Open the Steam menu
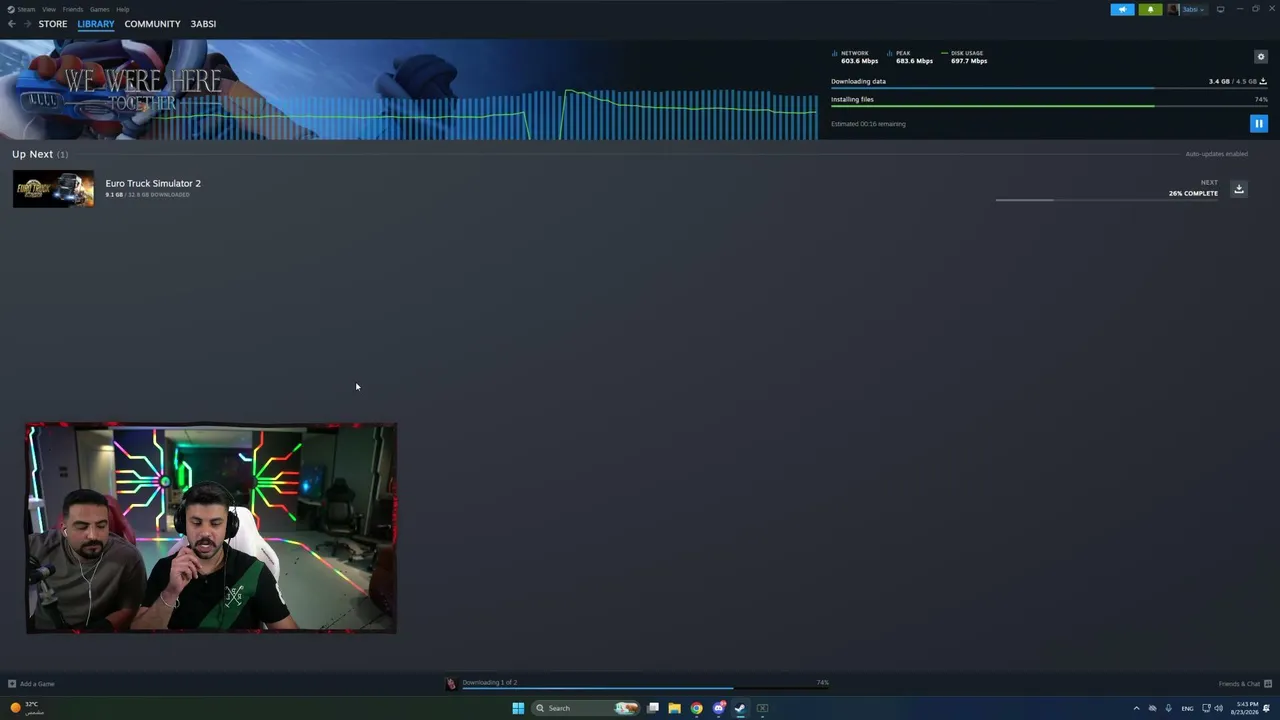The height and width of the screenshot is (720, 1280). [x=22, y=9]
